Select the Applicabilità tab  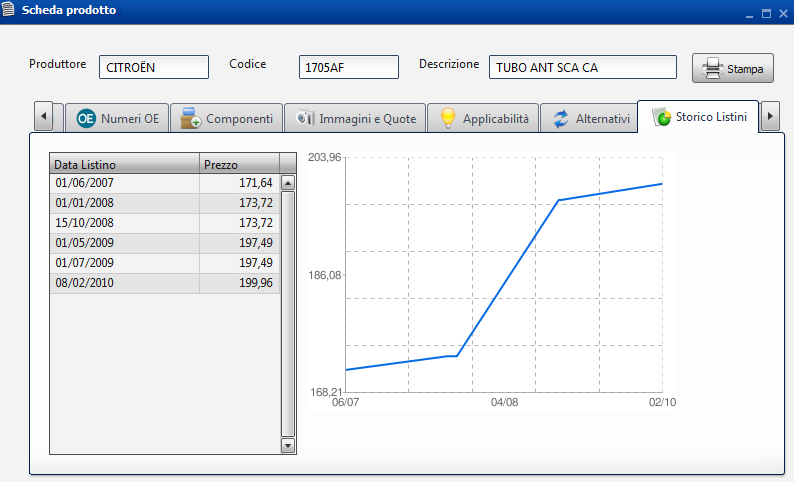click(483, 118)
